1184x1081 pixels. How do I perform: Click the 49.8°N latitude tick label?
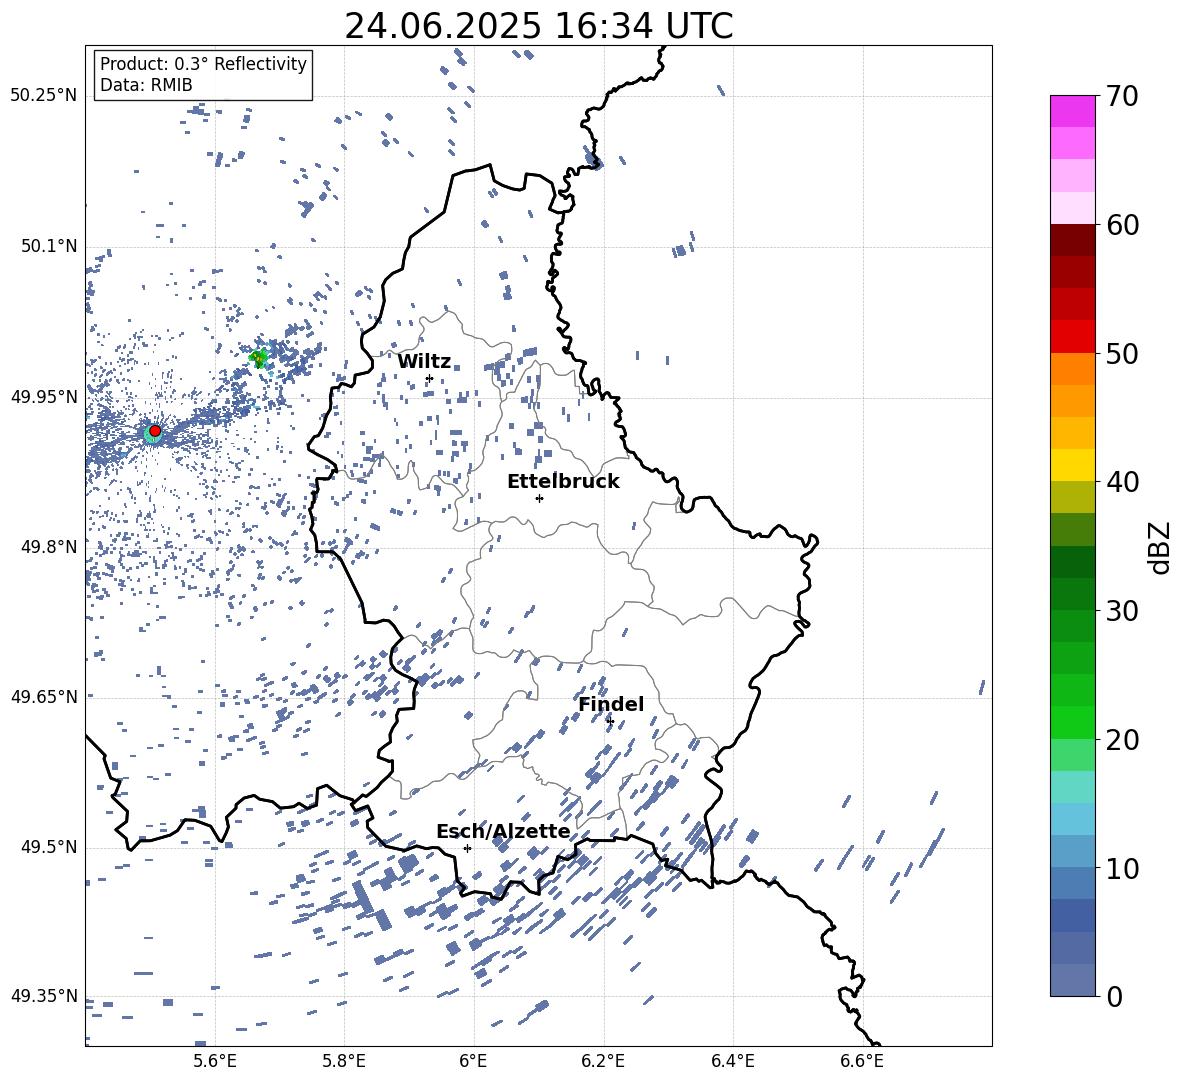tap(48, 547)
